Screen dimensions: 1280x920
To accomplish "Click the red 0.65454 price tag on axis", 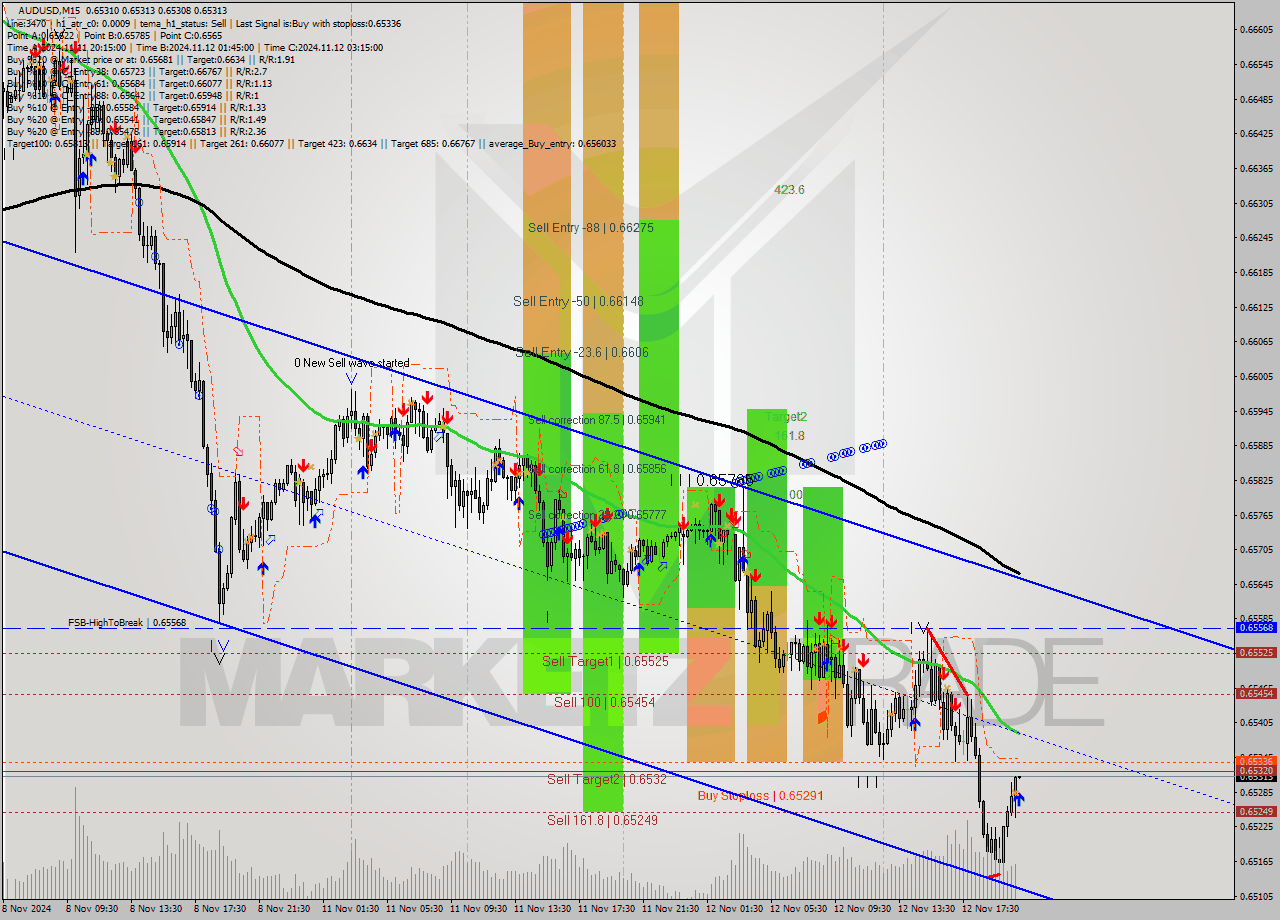I will [x=1256, y=694].
